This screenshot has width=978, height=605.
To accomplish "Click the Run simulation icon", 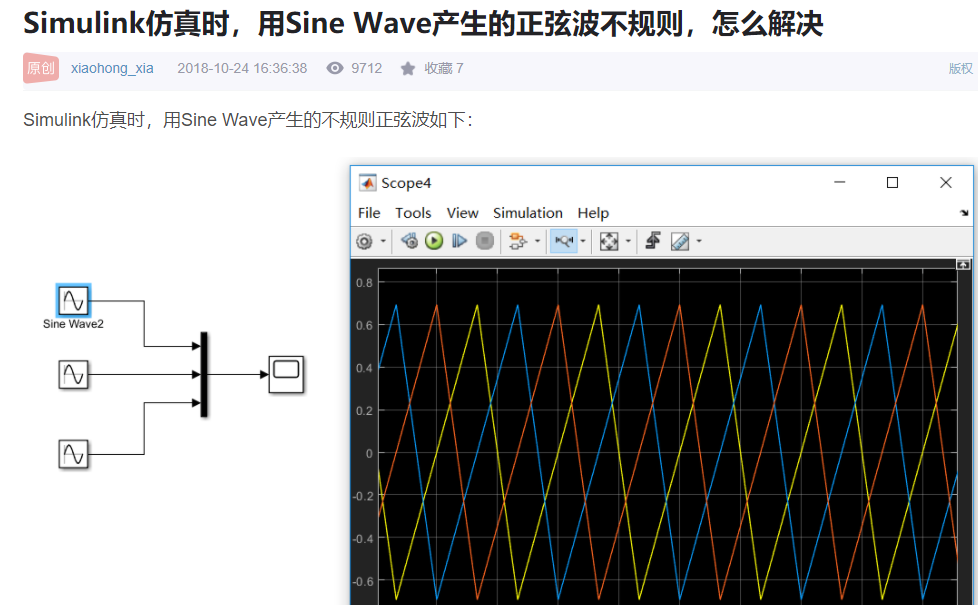I will point(433,240).
